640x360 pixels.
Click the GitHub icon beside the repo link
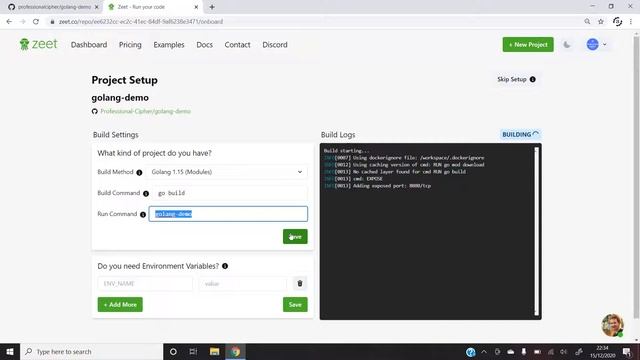click(95, 111)
